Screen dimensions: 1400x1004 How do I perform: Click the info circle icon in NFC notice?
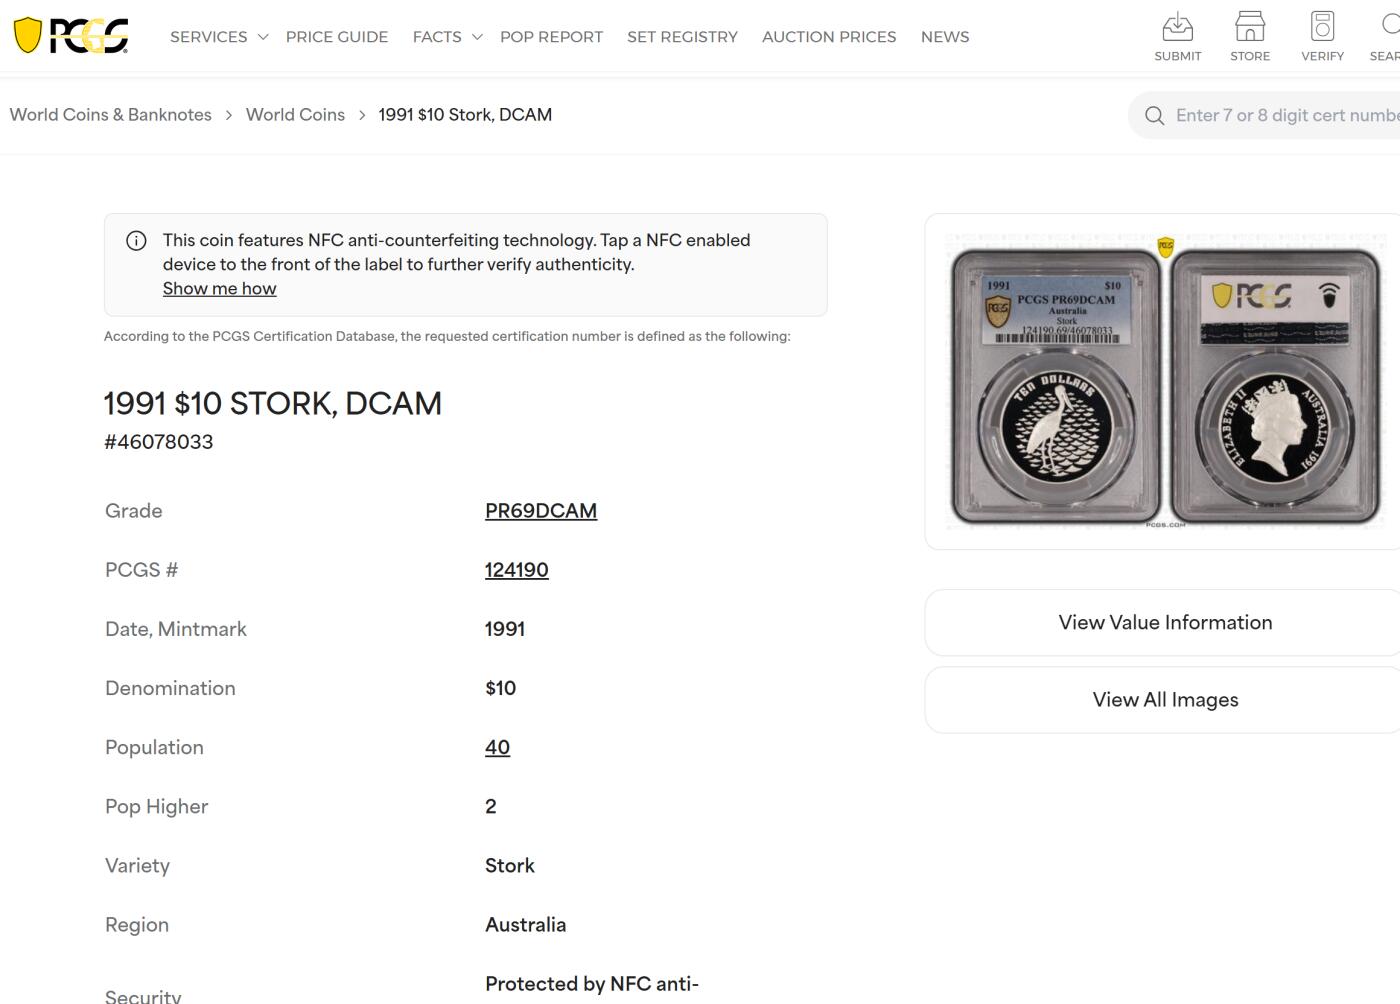[x=136, y=241]
